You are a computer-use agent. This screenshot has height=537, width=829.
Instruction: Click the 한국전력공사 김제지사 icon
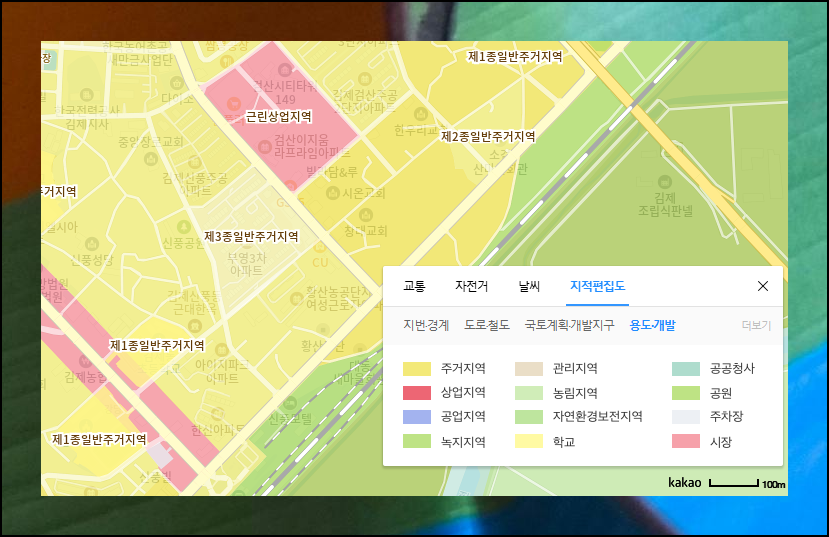click(87, 95)
